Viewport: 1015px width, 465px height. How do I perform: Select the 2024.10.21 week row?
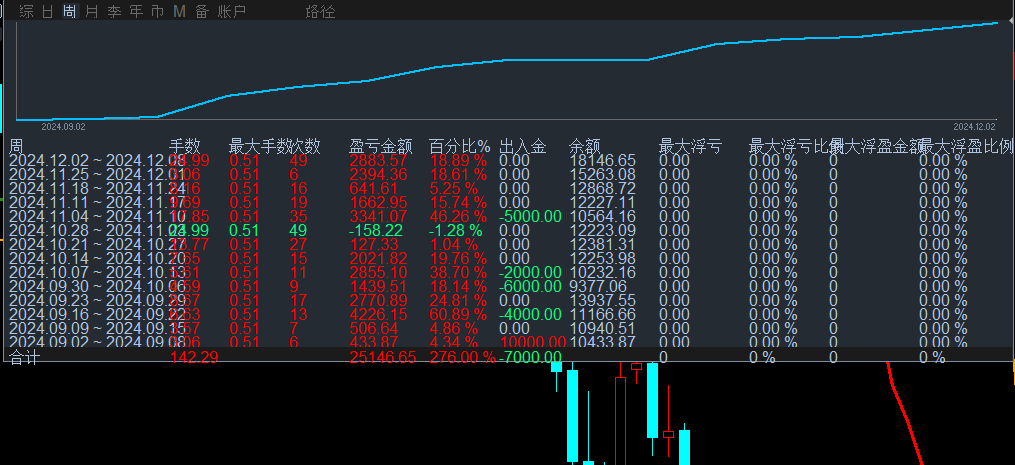click(x=508, y=244)
